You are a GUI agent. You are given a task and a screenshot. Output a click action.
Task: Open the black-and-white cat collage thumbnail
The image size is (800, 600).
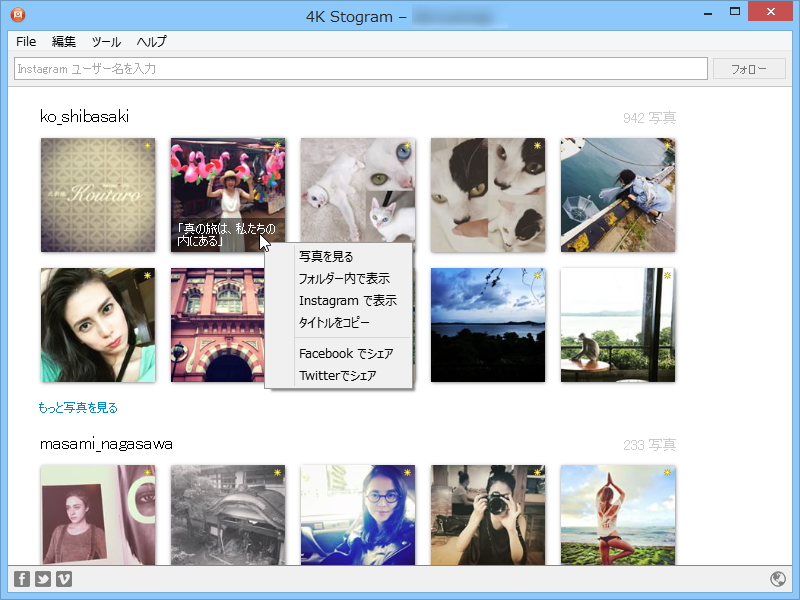(488, 195)
